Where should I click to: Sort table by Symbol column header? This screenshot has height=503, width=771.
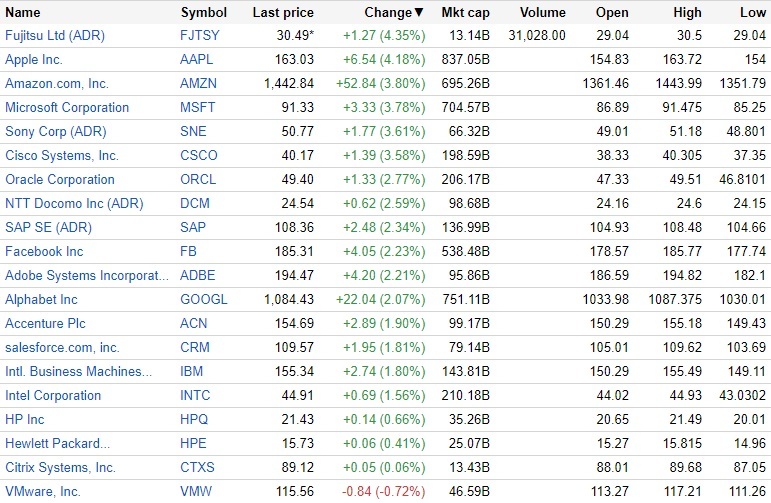203,13
